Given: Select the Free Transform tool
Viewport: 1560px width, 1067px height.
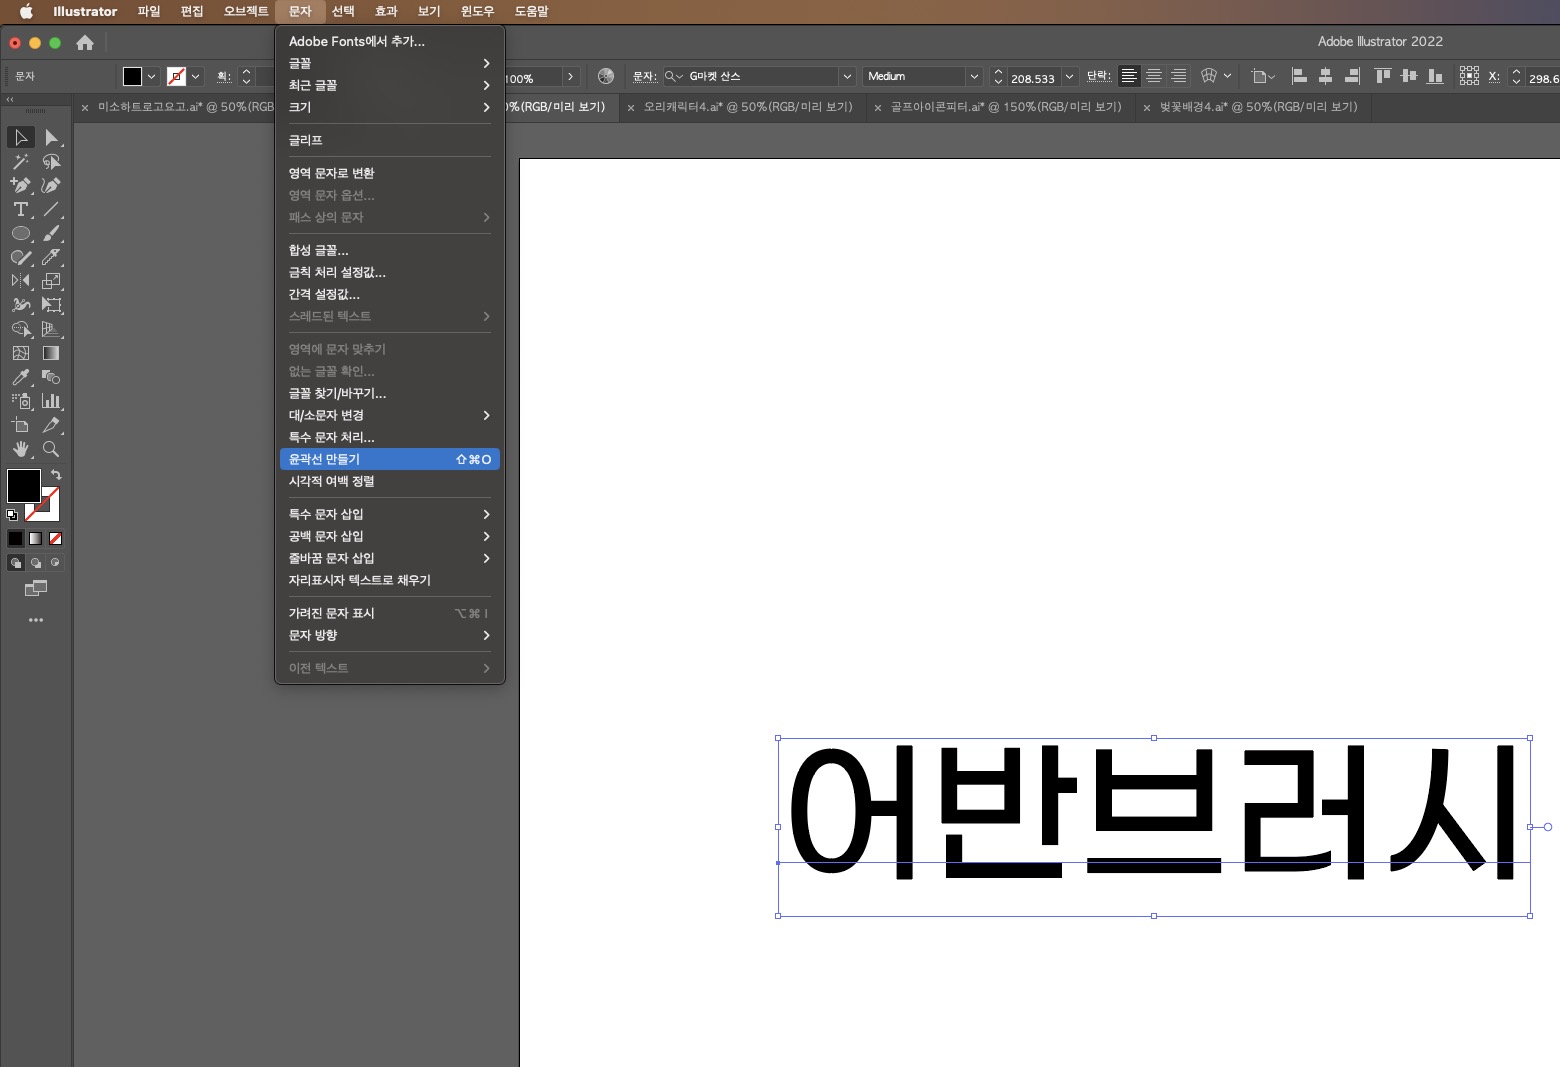Looking at the screenshot, I should pyautogui.click(x=52, y=305).
